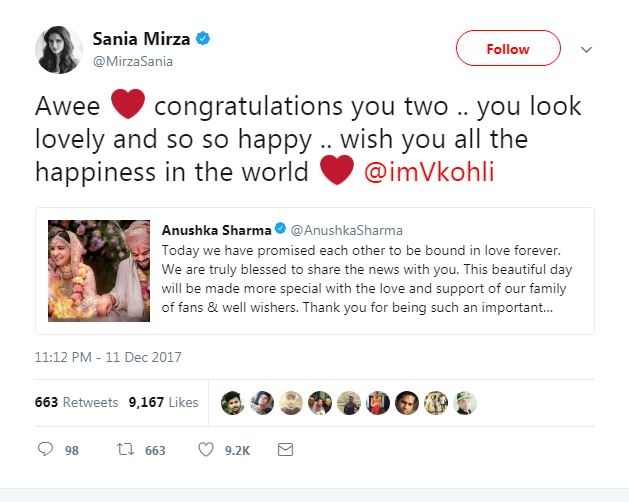View the 9,167 Likes list
The image size is (629, 502).
pos(163,403)
